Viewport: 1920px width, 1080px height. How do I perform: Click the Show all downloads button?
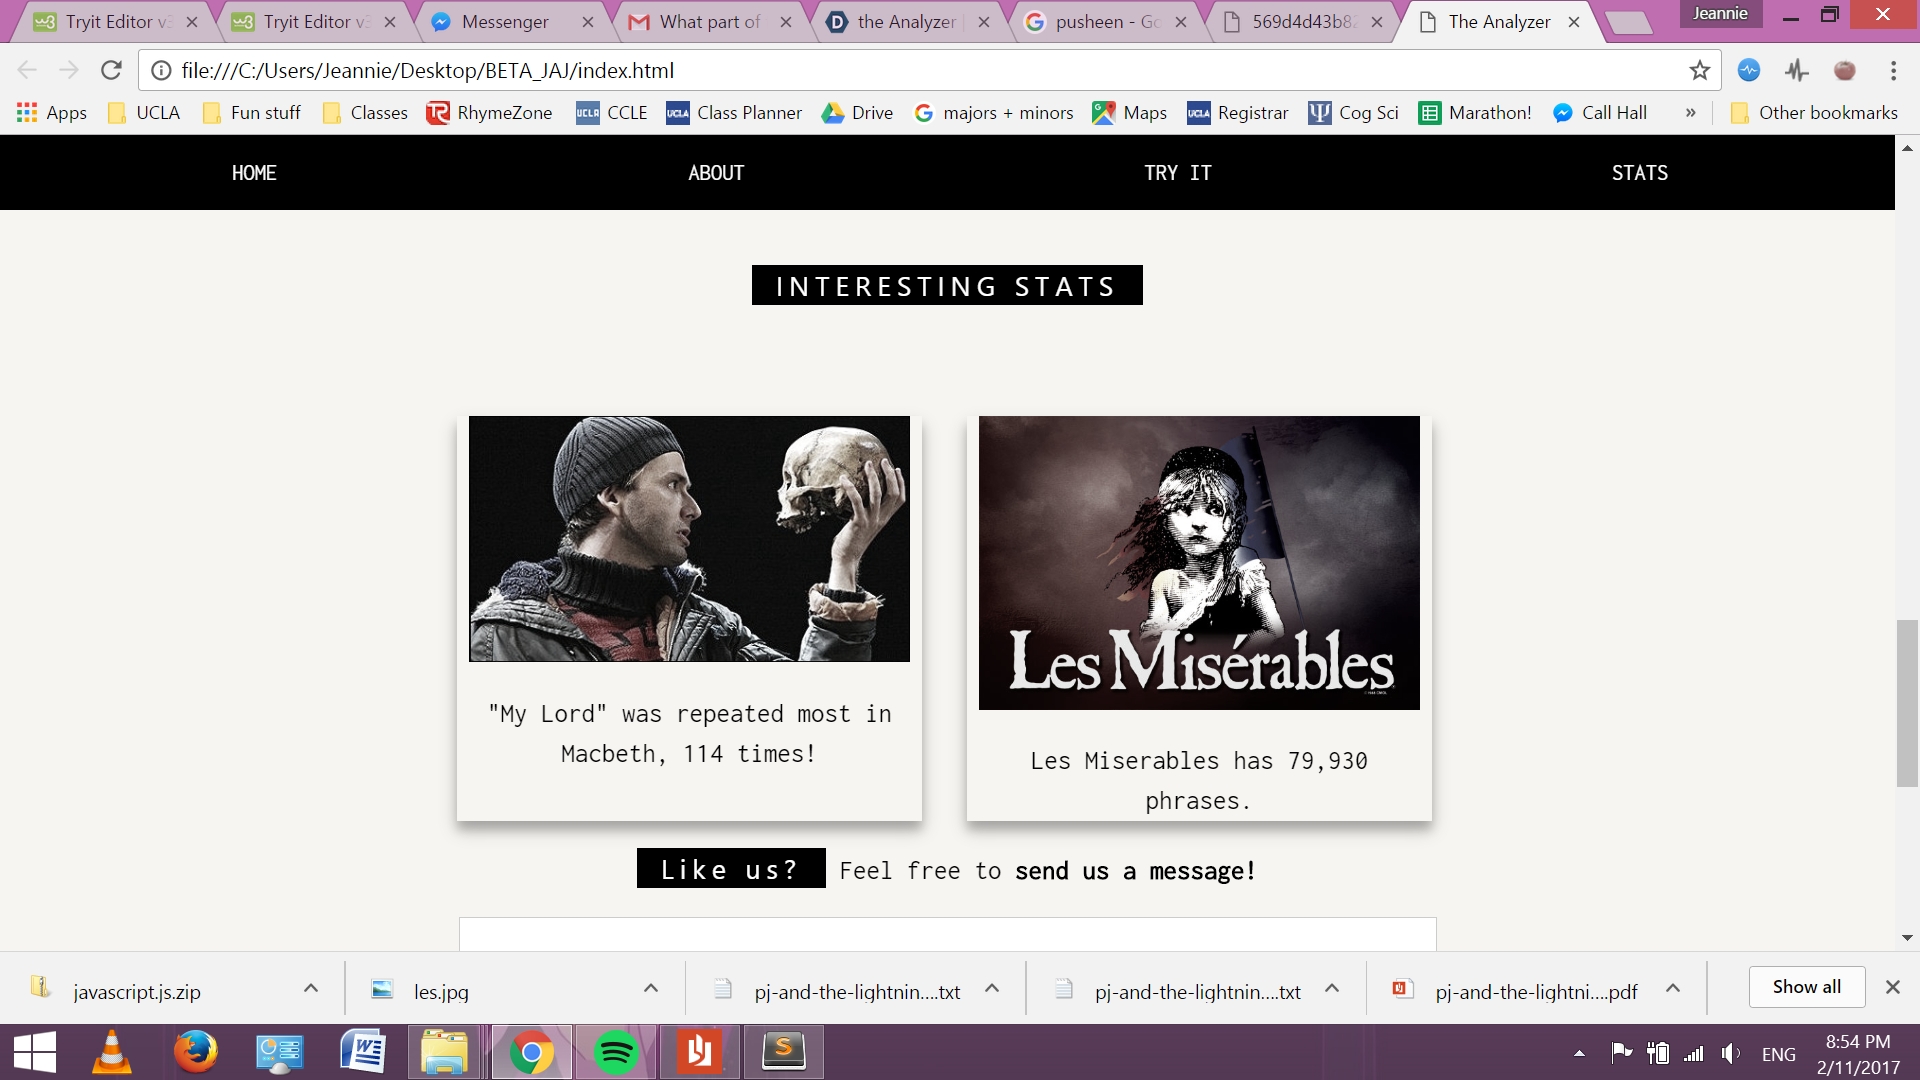coord(1806,987)
